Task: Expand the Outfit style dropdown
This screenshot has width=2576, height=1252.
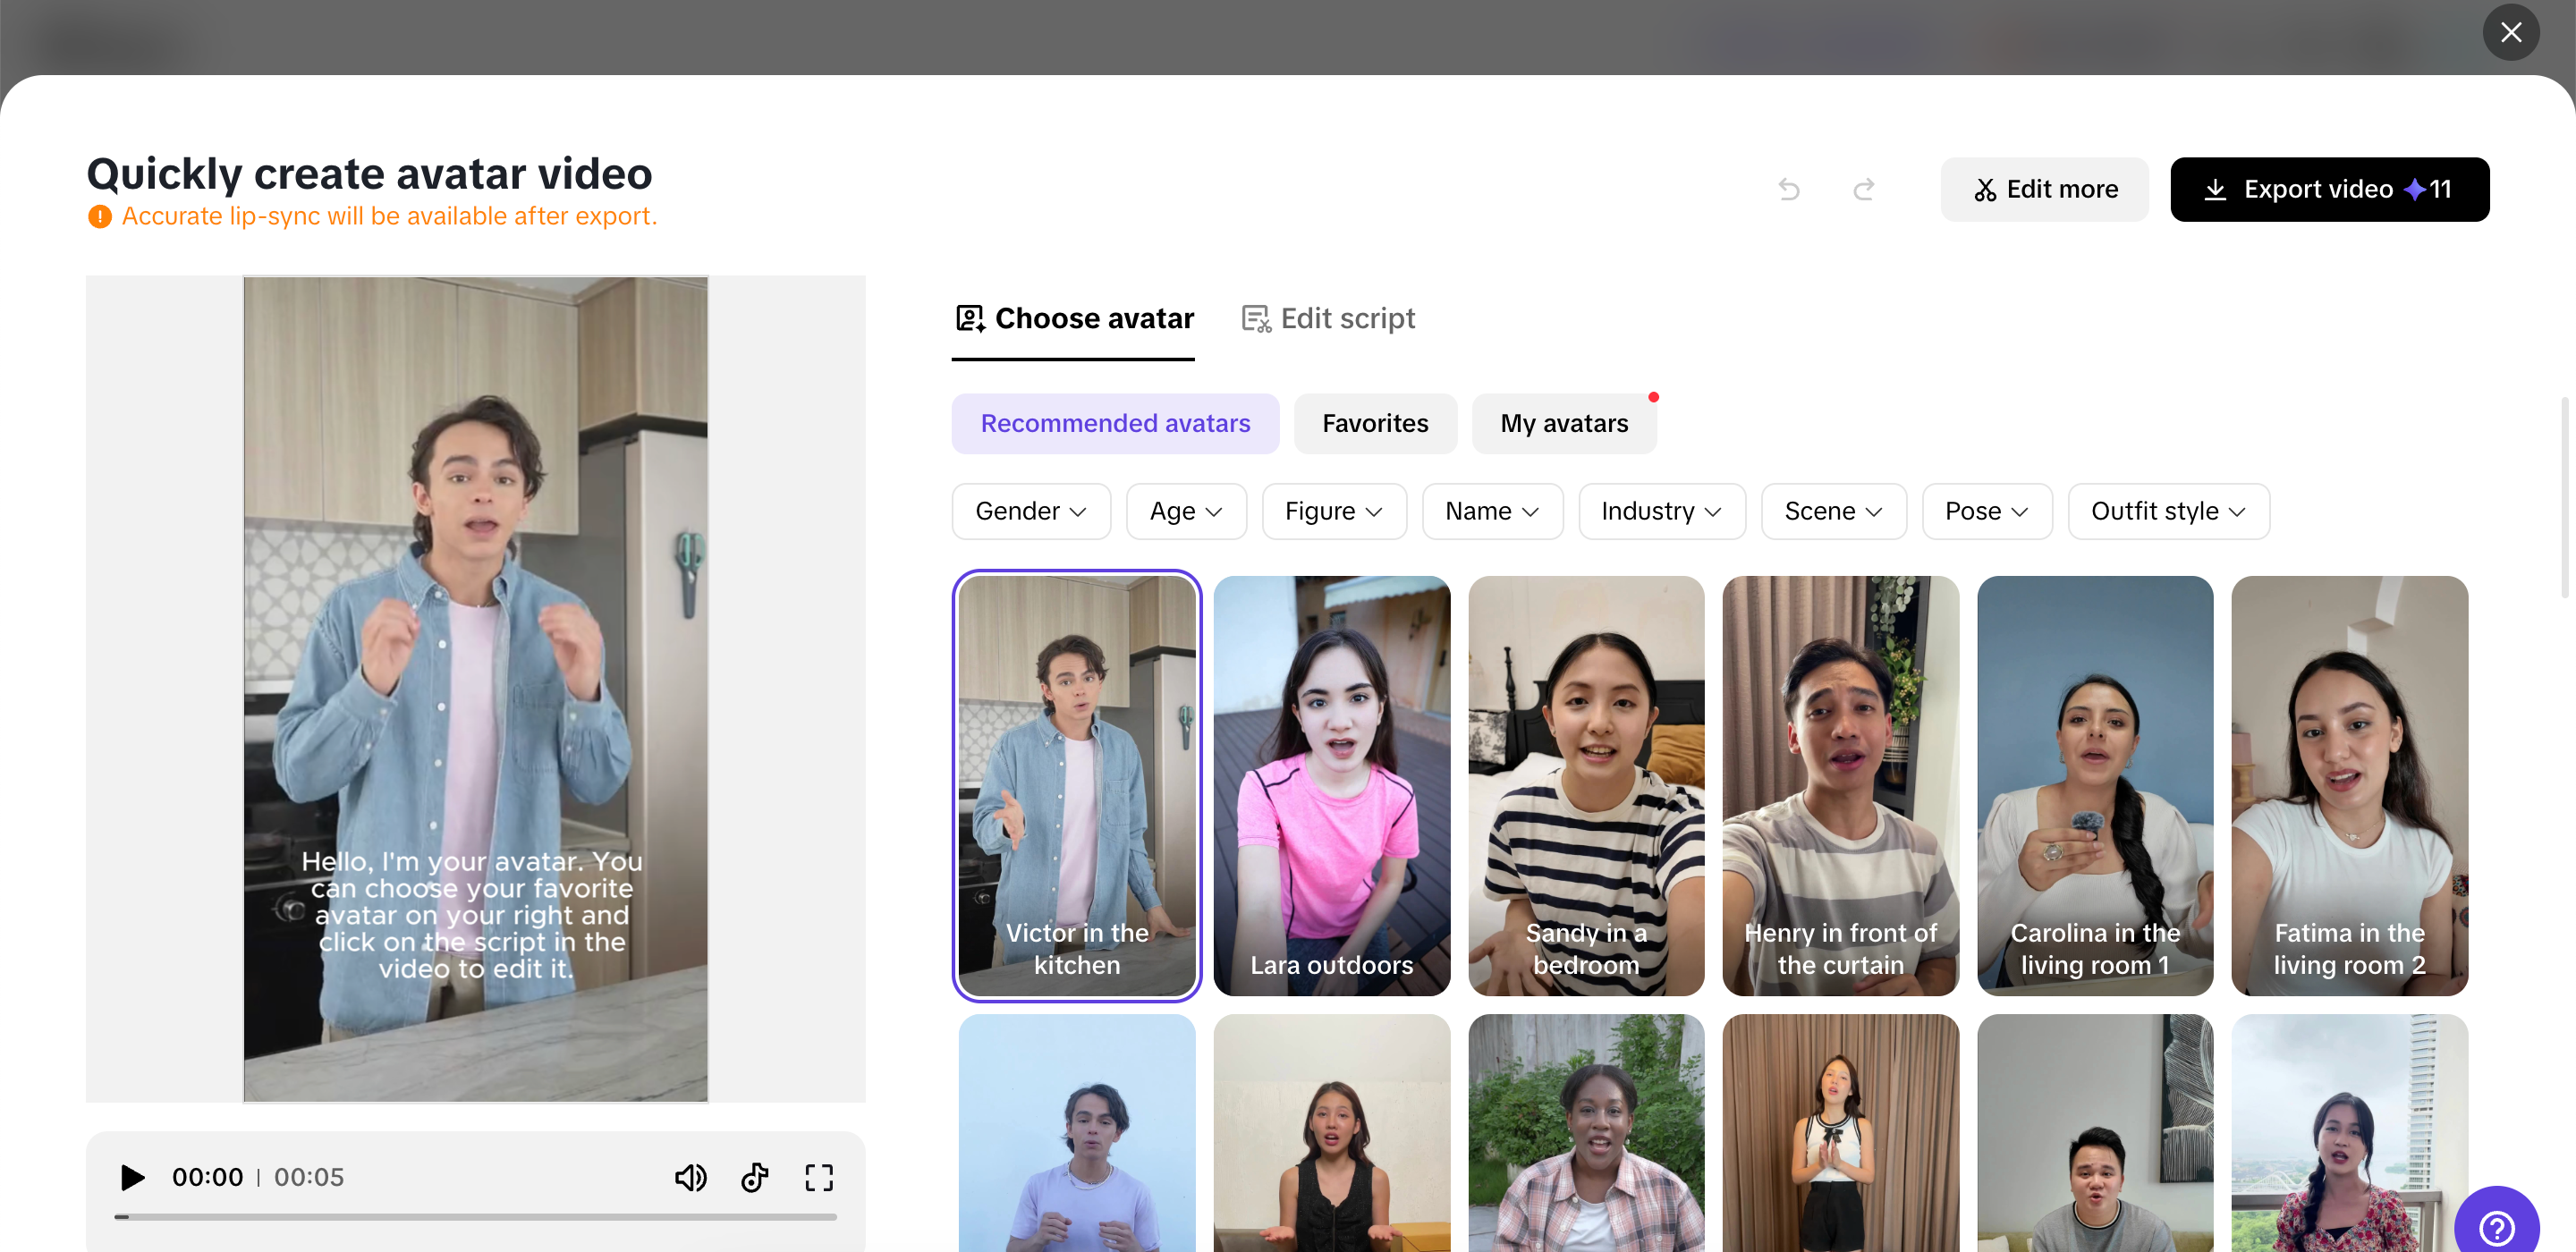Action: tap(2167, 511)
